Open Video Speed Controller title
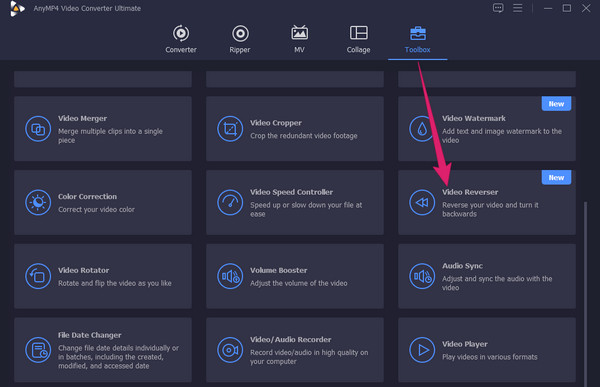Screen dimensions: 600x387 click(291, 192)
